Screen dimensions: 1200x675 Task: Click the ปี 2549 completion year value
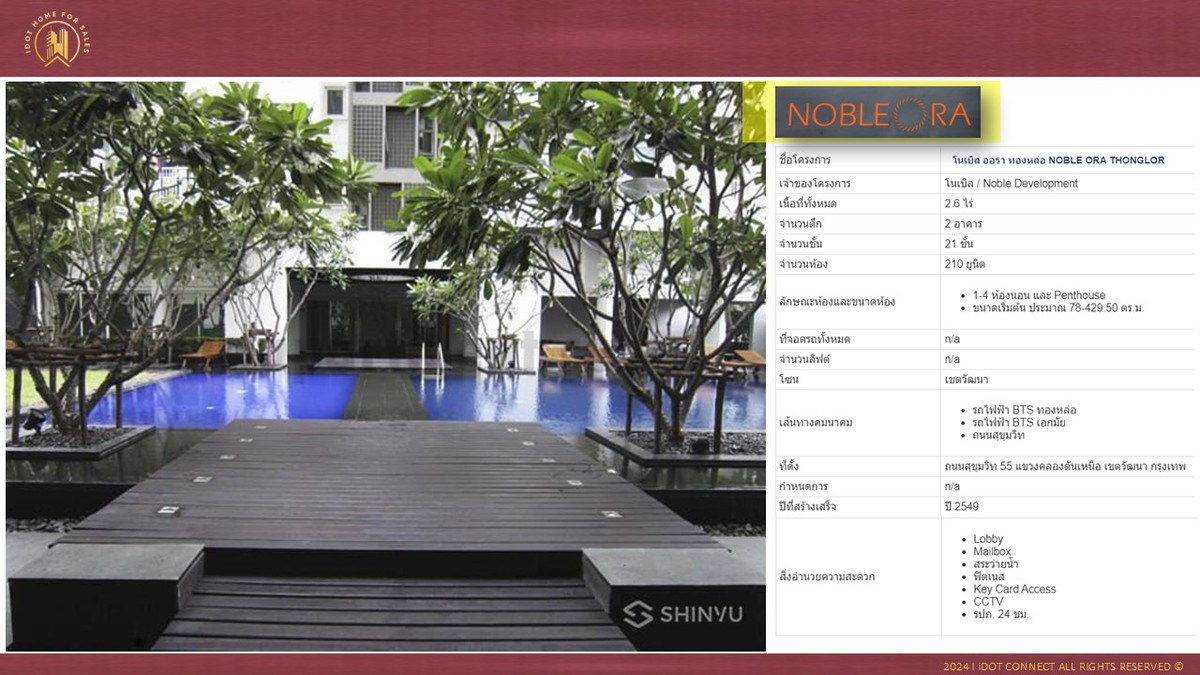click(x=961, y=507)
